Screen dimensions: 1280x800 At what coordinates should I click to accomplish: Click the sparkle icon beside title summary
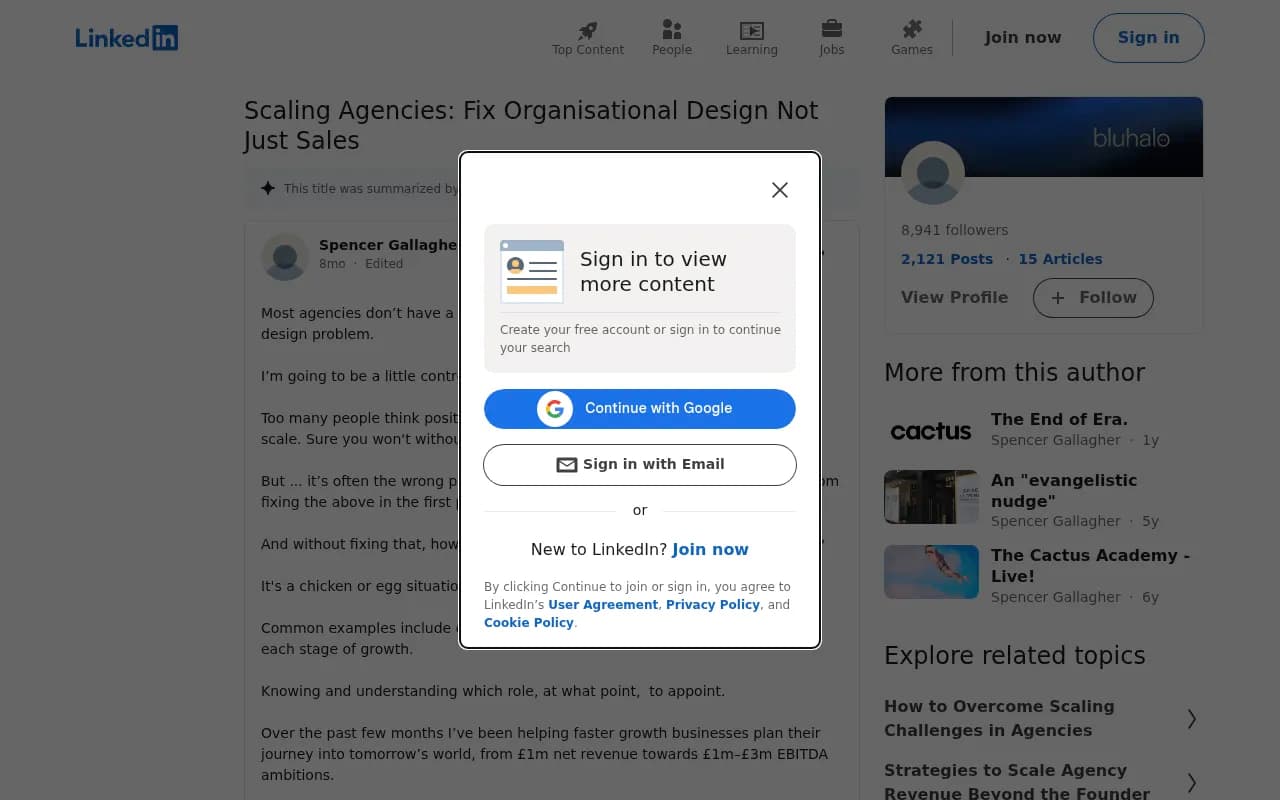pyautogui.click(x=268, y=188)
